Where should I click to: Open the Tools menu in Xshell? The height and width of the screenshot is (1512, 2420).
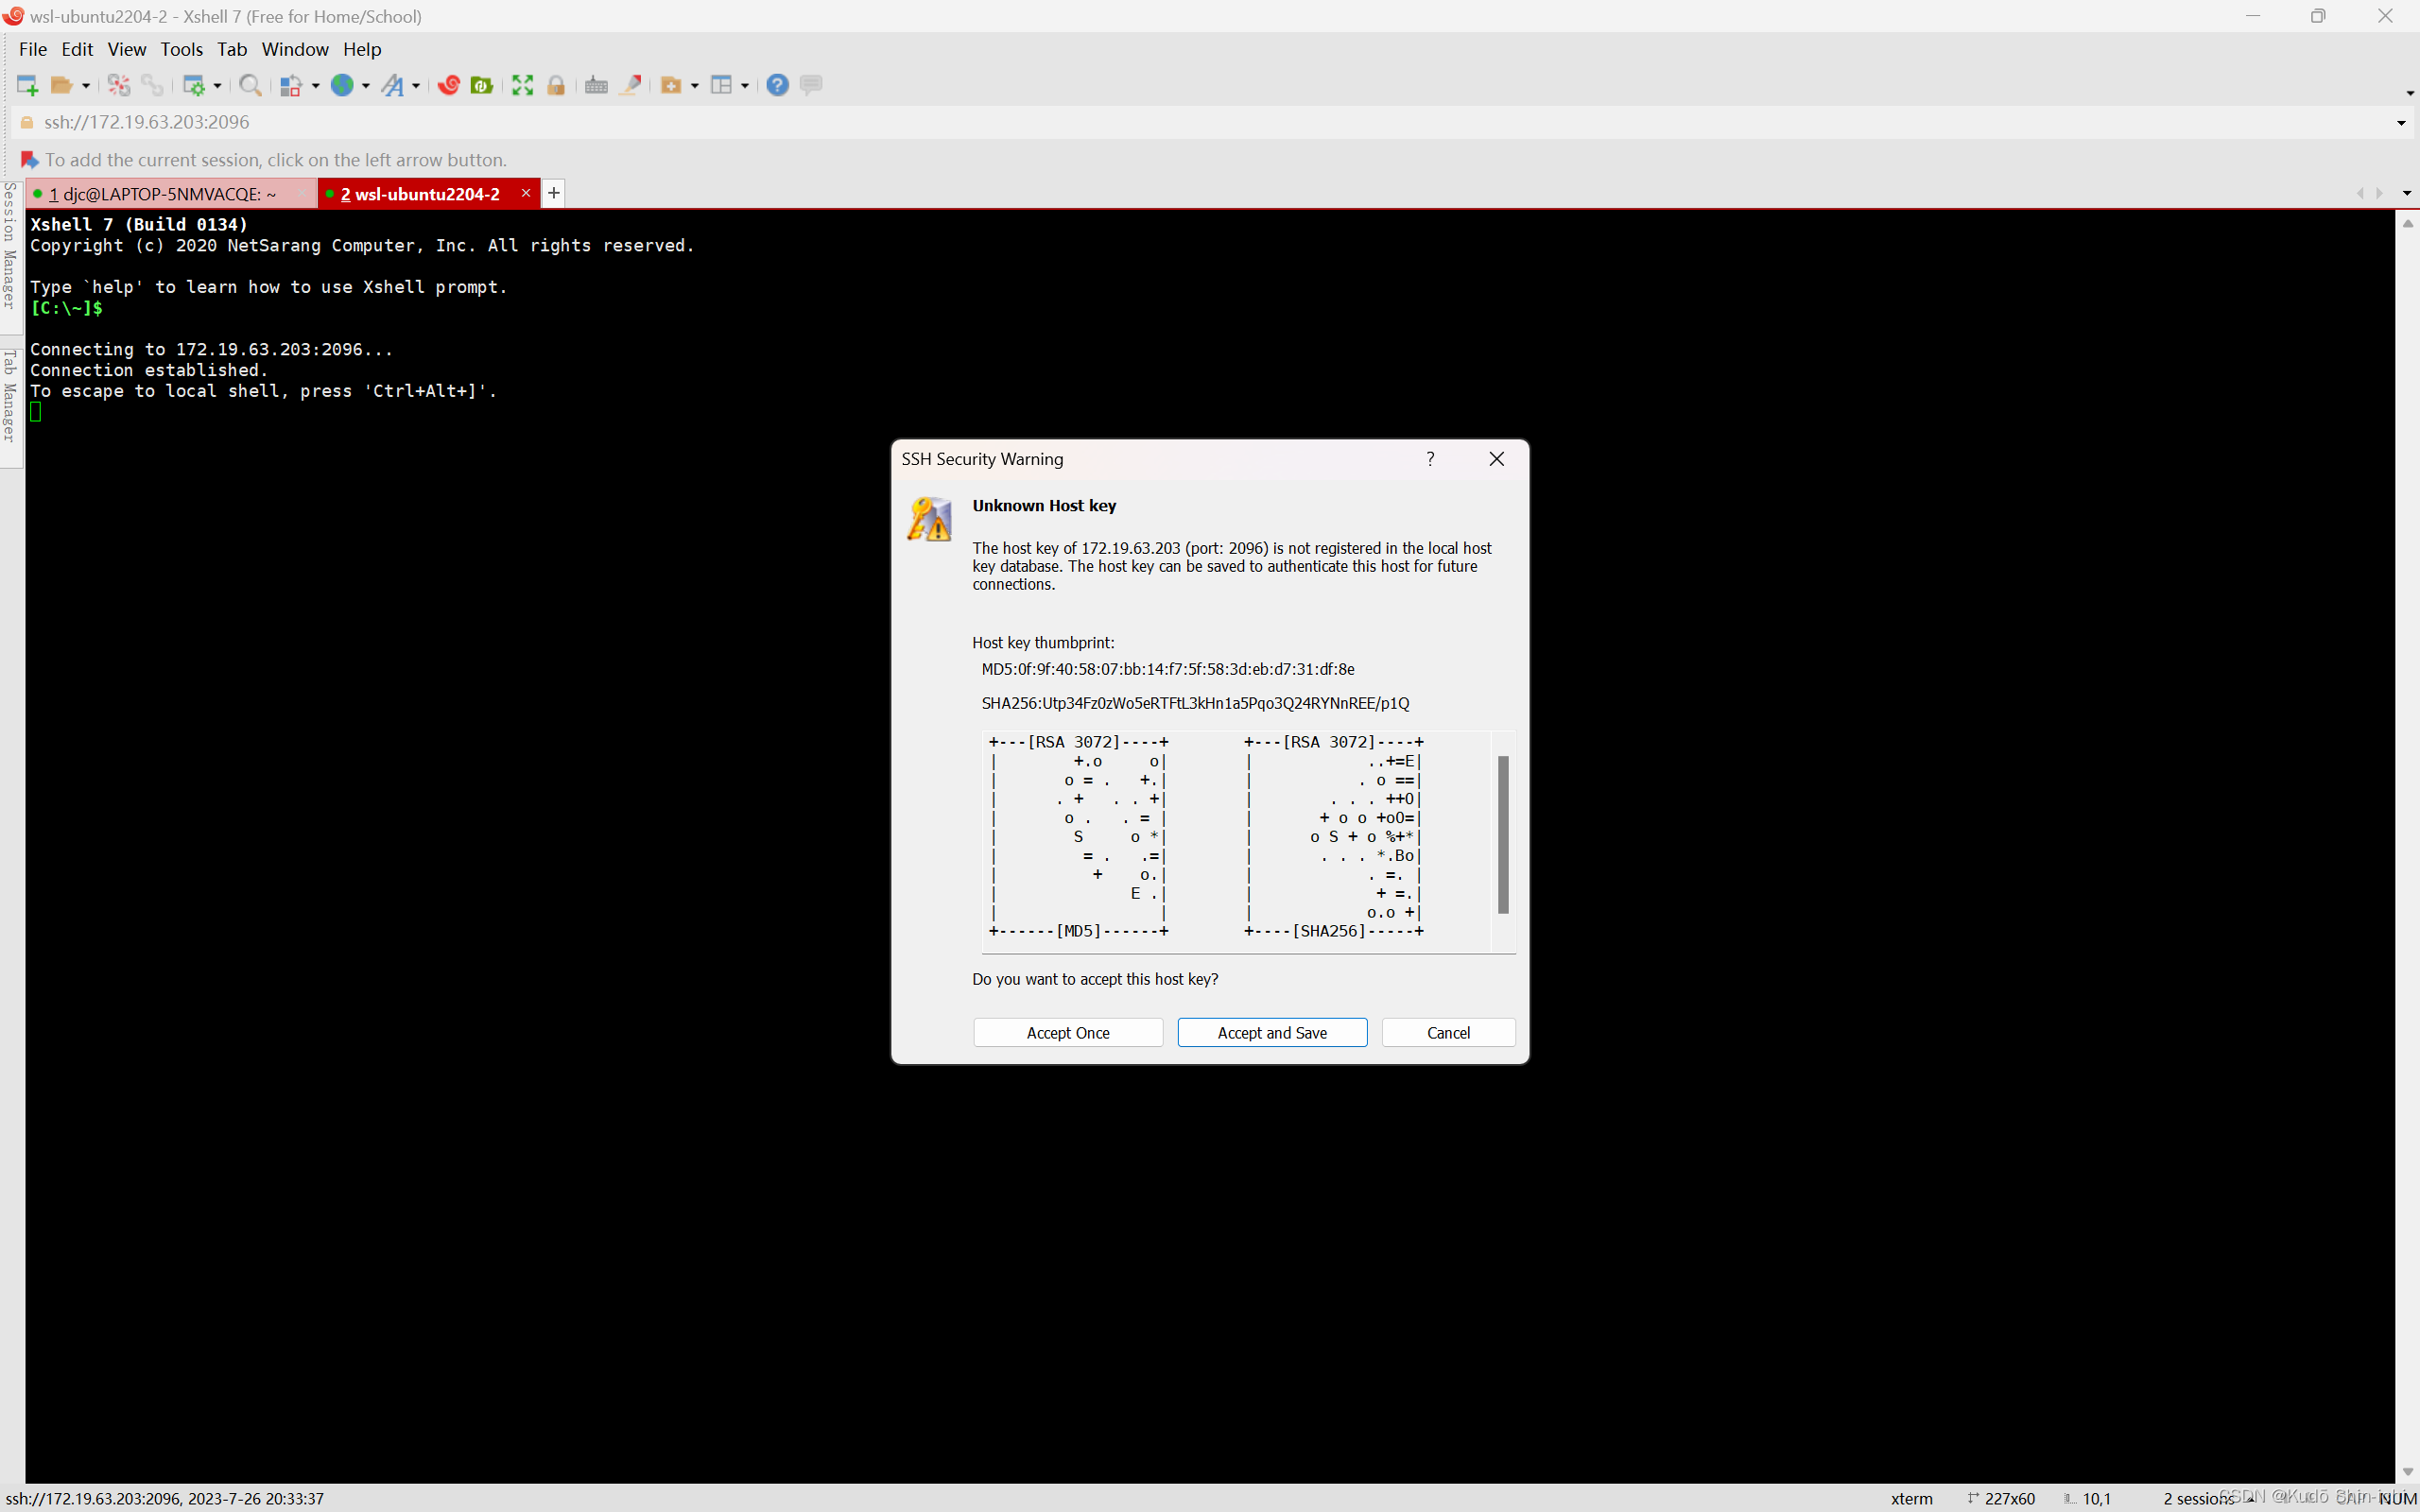click(180, 49)
